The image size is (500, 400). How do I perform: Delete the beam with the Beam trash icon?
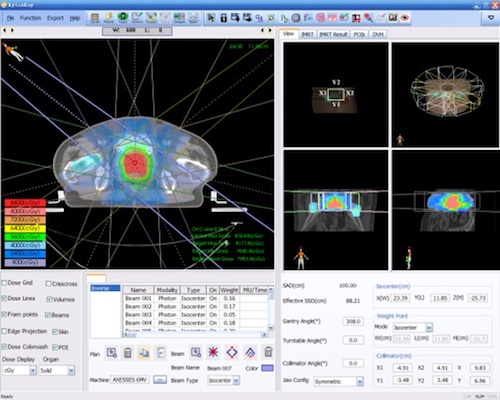tap(268, 352)
